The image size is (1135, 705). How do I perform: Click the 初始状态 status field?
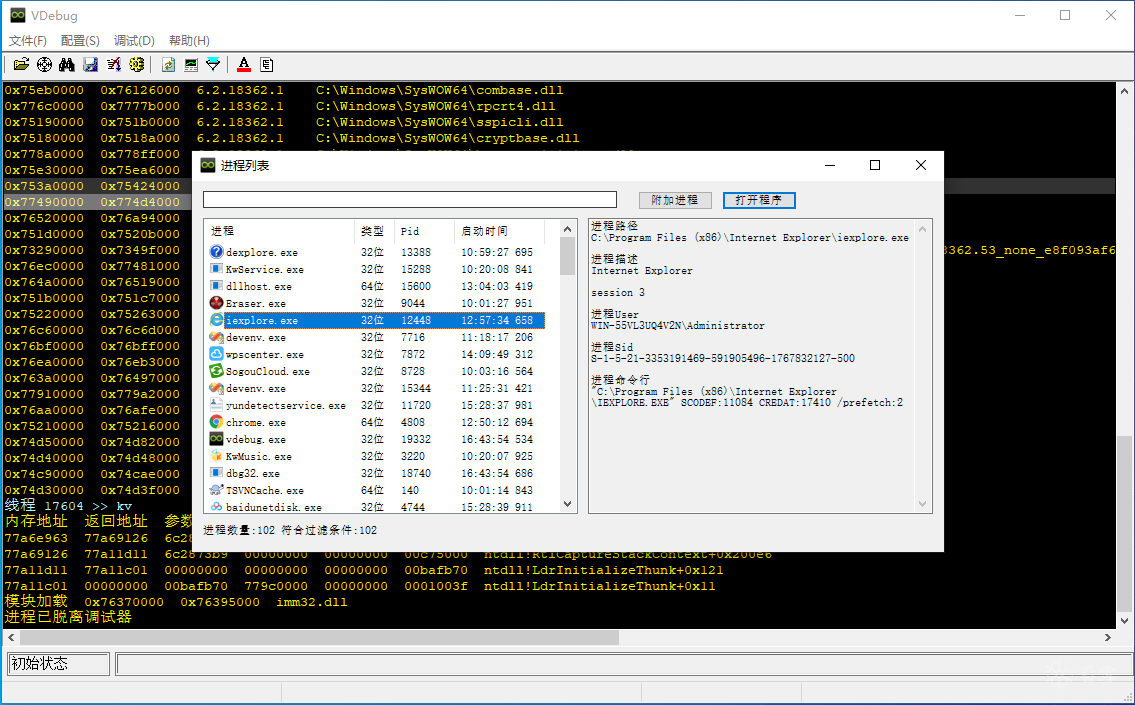coord(59,664)
